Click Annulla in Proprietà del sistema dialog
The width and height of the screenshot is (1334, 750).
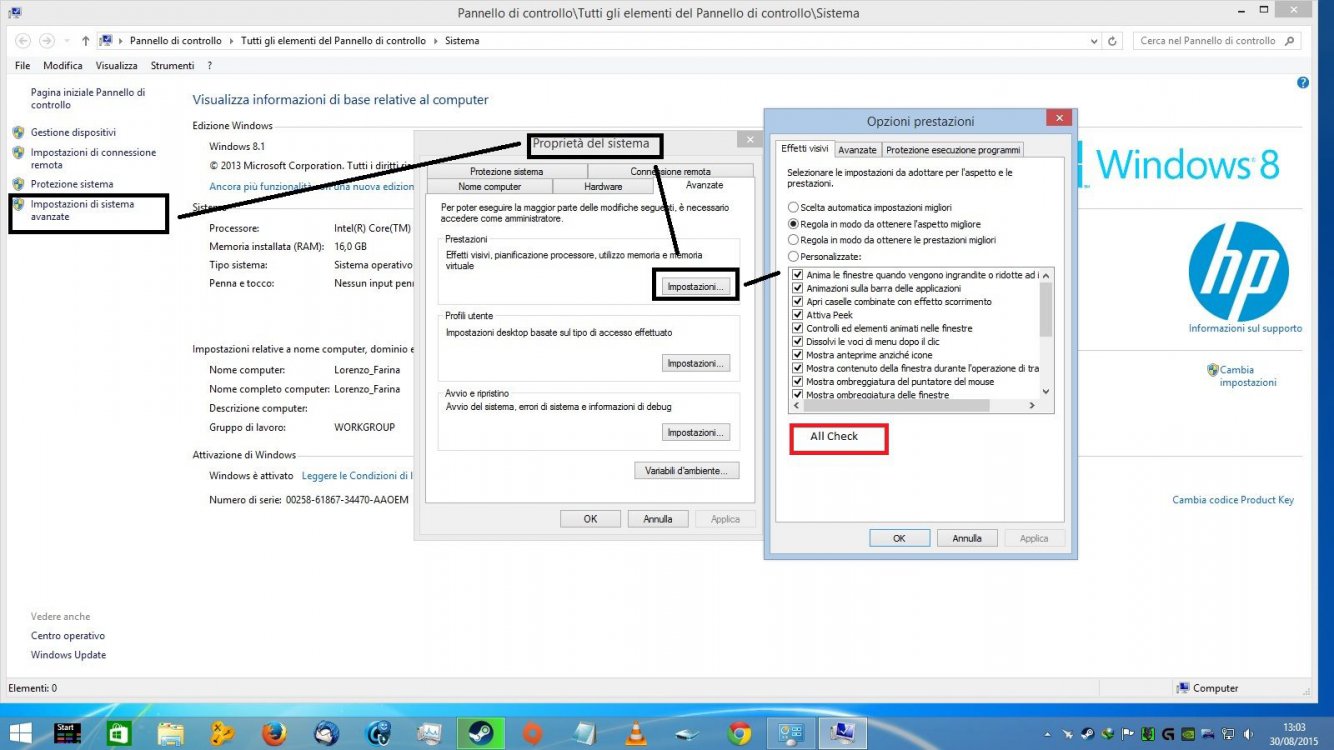(658, 519)
